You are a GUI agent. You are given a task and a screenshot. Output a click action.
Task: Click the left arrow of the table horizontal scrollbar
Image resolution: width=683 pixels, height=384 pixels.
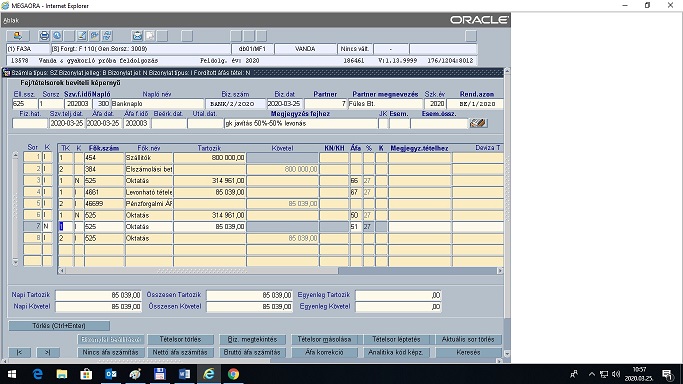pos(61,271)
